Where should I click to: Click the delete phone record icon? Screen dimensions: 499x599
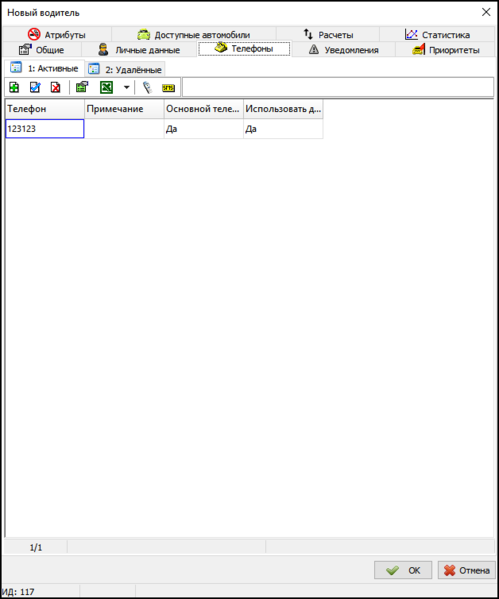click(x=56, y=87)
